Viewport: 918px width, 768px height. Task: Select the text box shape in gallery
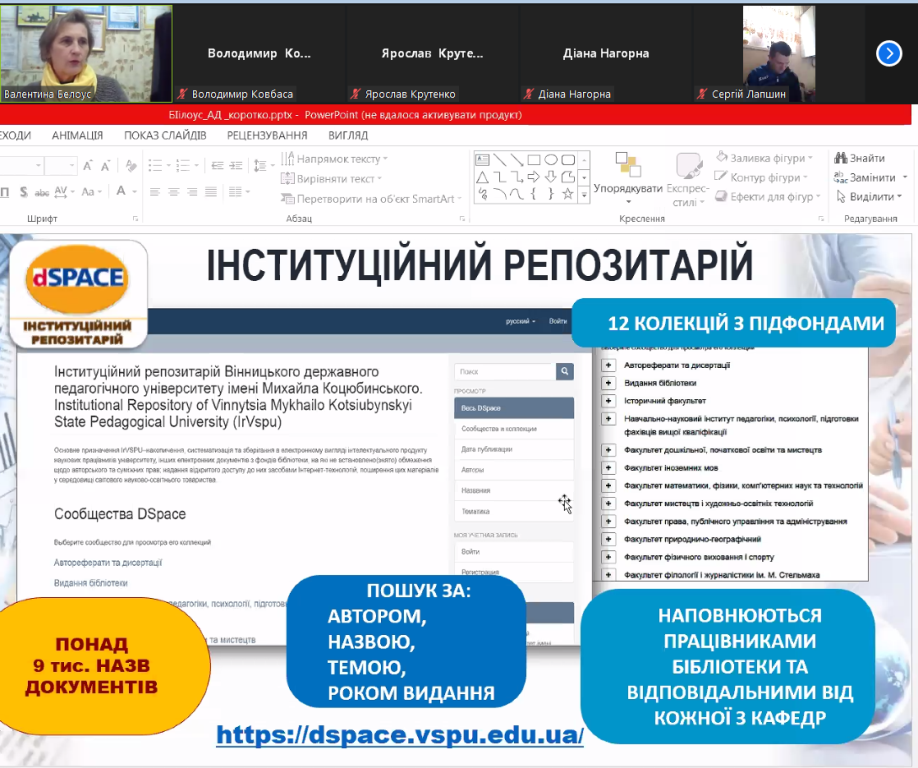pyautogui.click(x=482, y=160)
